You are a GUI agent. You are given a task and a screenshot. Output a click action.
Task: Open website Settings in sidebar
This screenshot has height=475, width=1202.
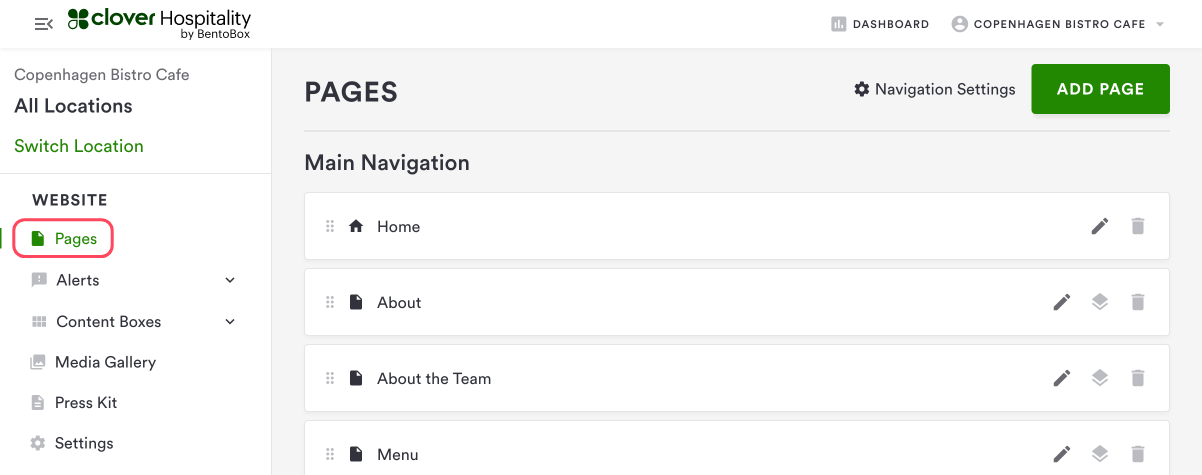tap(83, 443)
